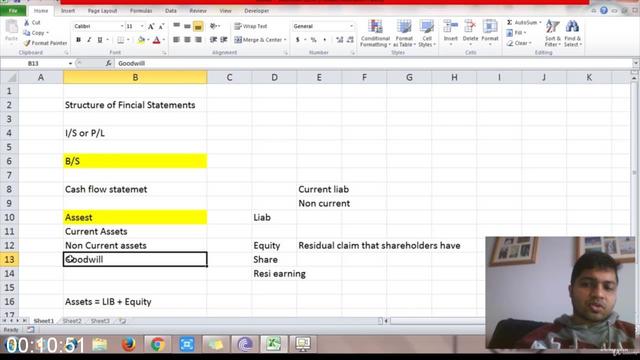
Task: Decrease cell indent
Action: [213, 40]
